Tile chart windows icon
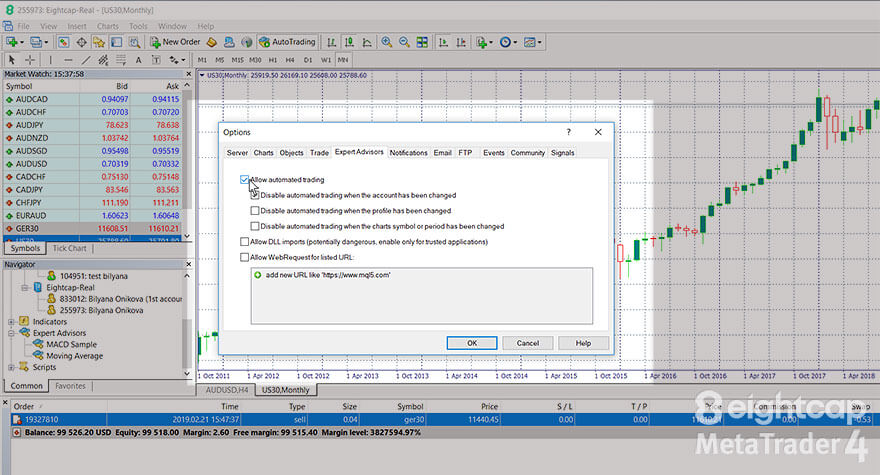The width and height of the screenshot is (880, 475). [x=422, y=42]
